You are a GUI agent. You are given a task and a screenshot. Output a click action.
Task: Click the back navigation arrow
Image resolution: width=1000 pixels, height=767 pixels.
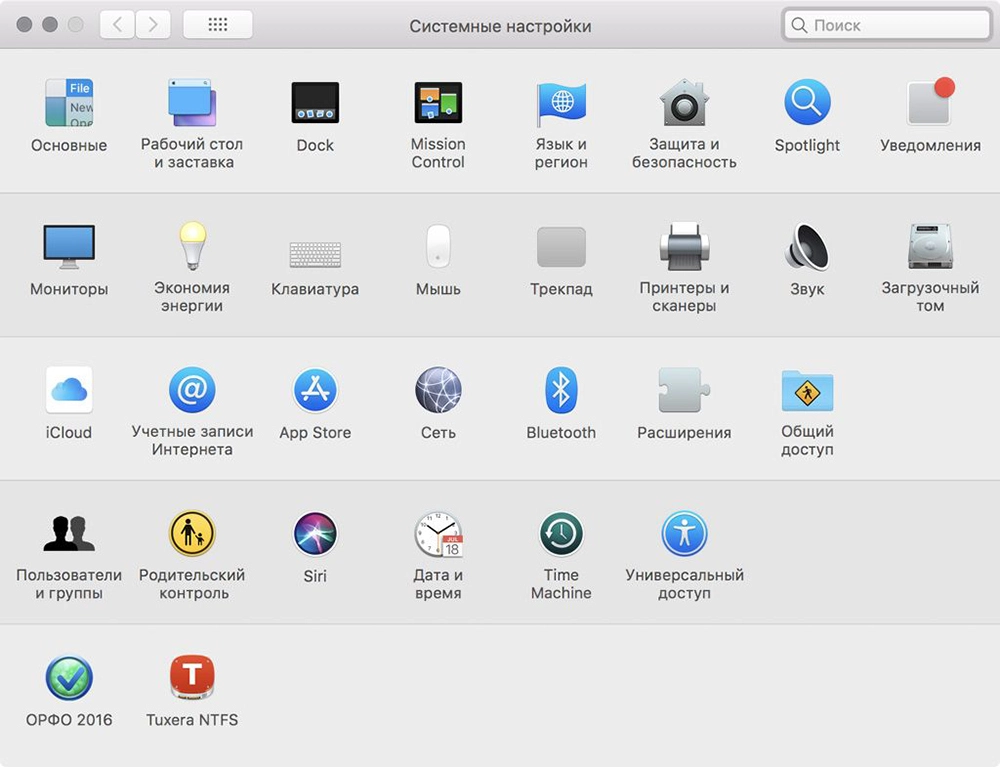coord(118,25)
